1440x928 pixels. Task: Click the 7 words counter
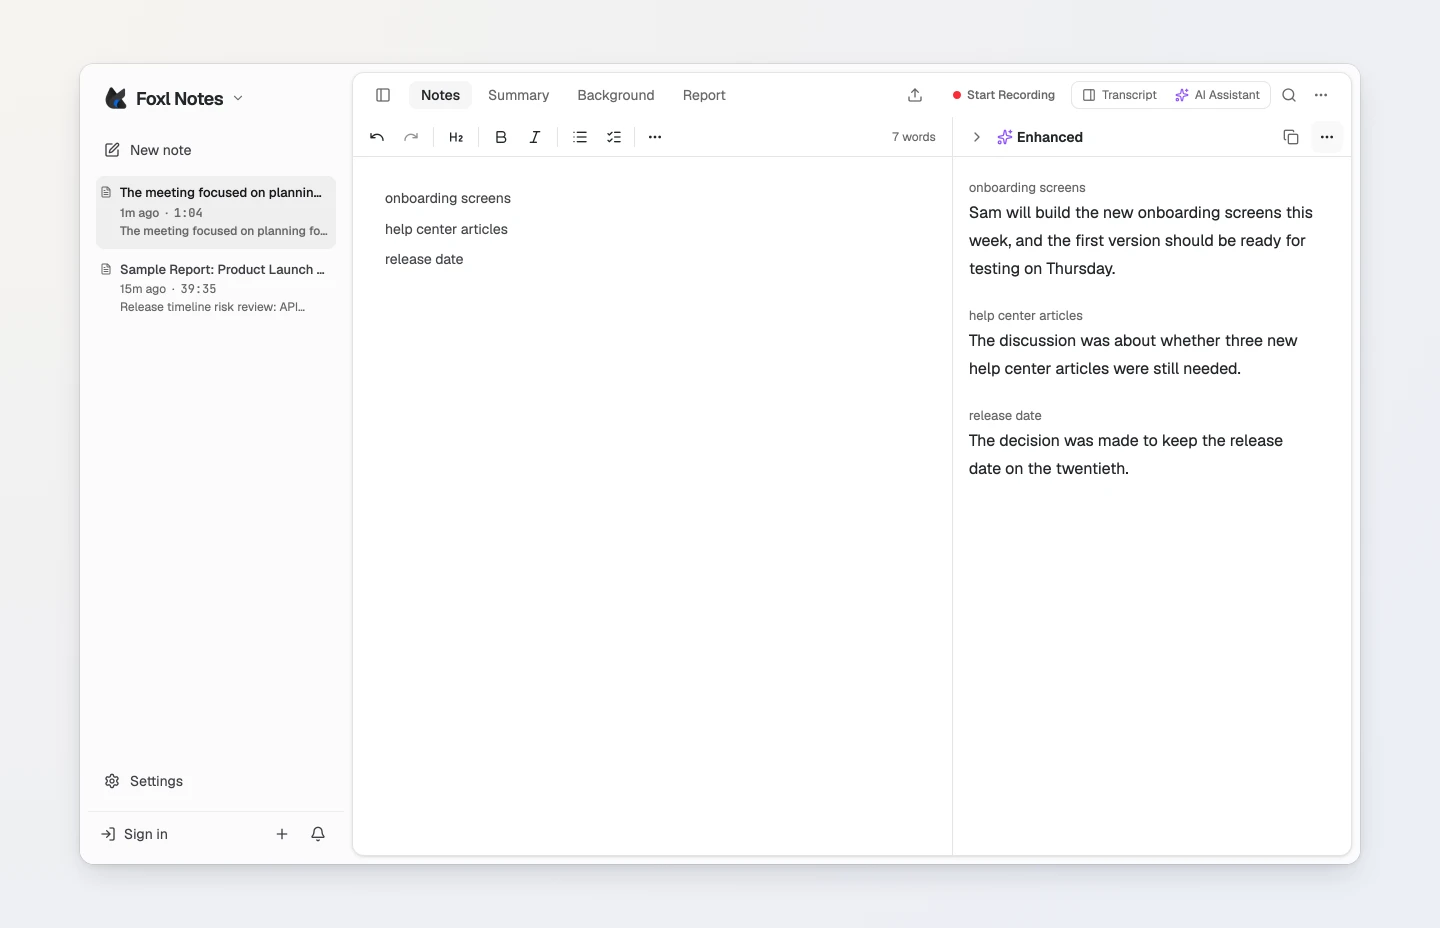pos(914,137)
